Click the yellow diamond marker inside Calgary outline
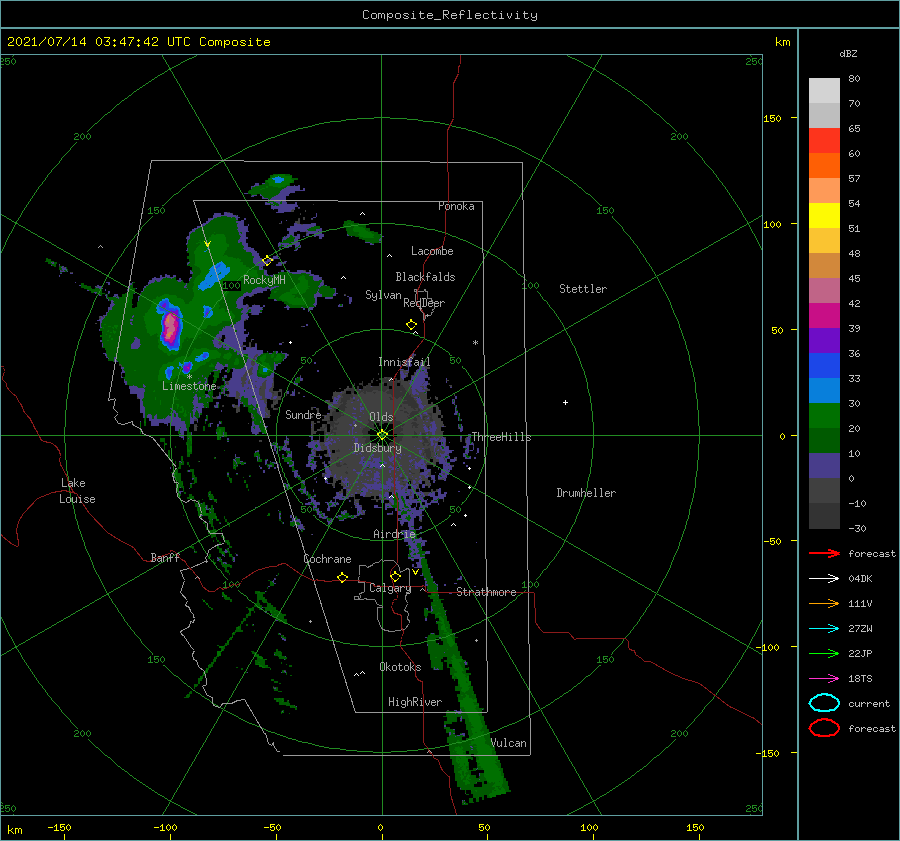Screen dimensions: 900x841 pyautogui.click(x=395, y=576)
